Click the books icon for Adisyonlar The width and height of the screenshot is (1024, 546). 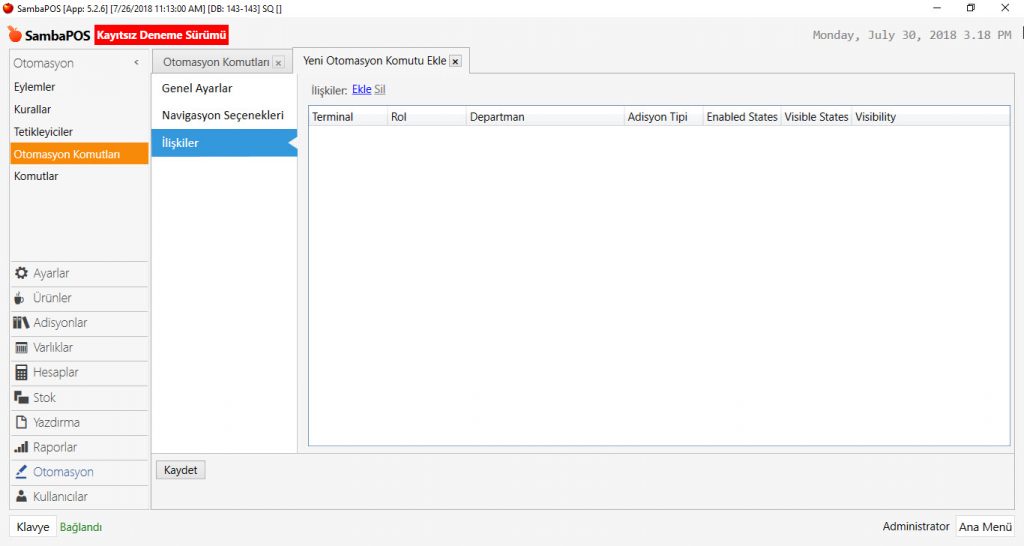pyautogui.click(x=22, y=323)
